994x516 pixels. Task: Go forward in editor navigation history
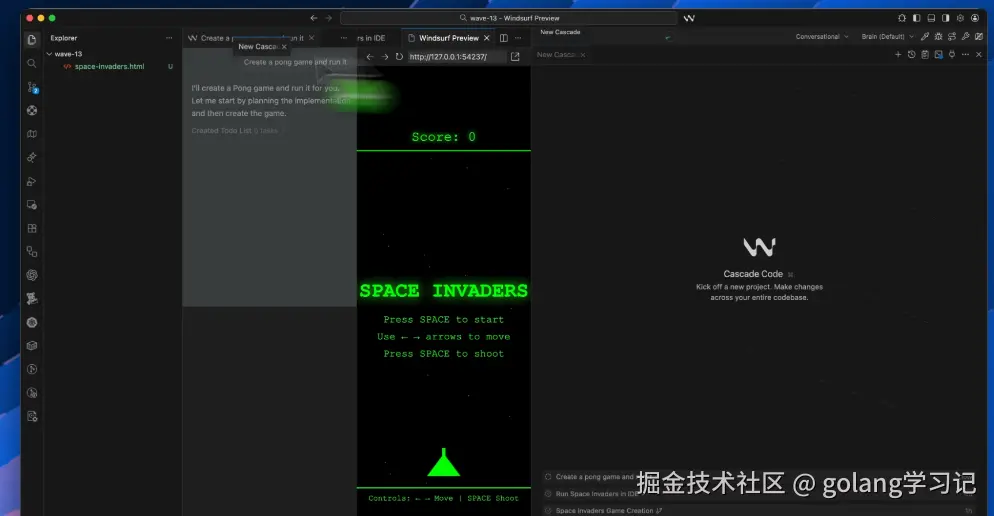click(x=328, y=18)
